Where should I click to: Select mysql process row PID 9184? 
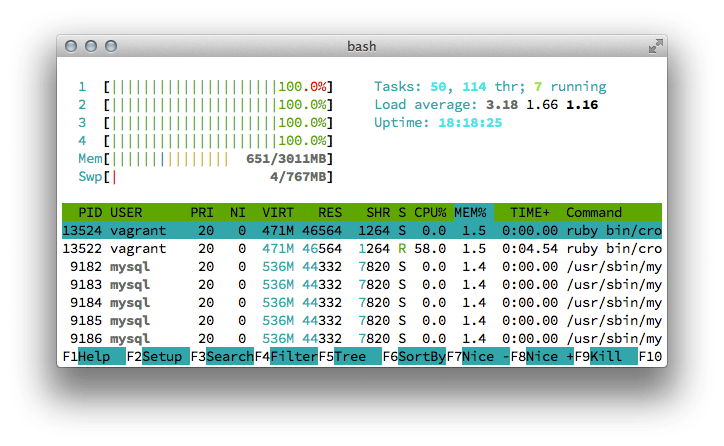tap(362, 302)
